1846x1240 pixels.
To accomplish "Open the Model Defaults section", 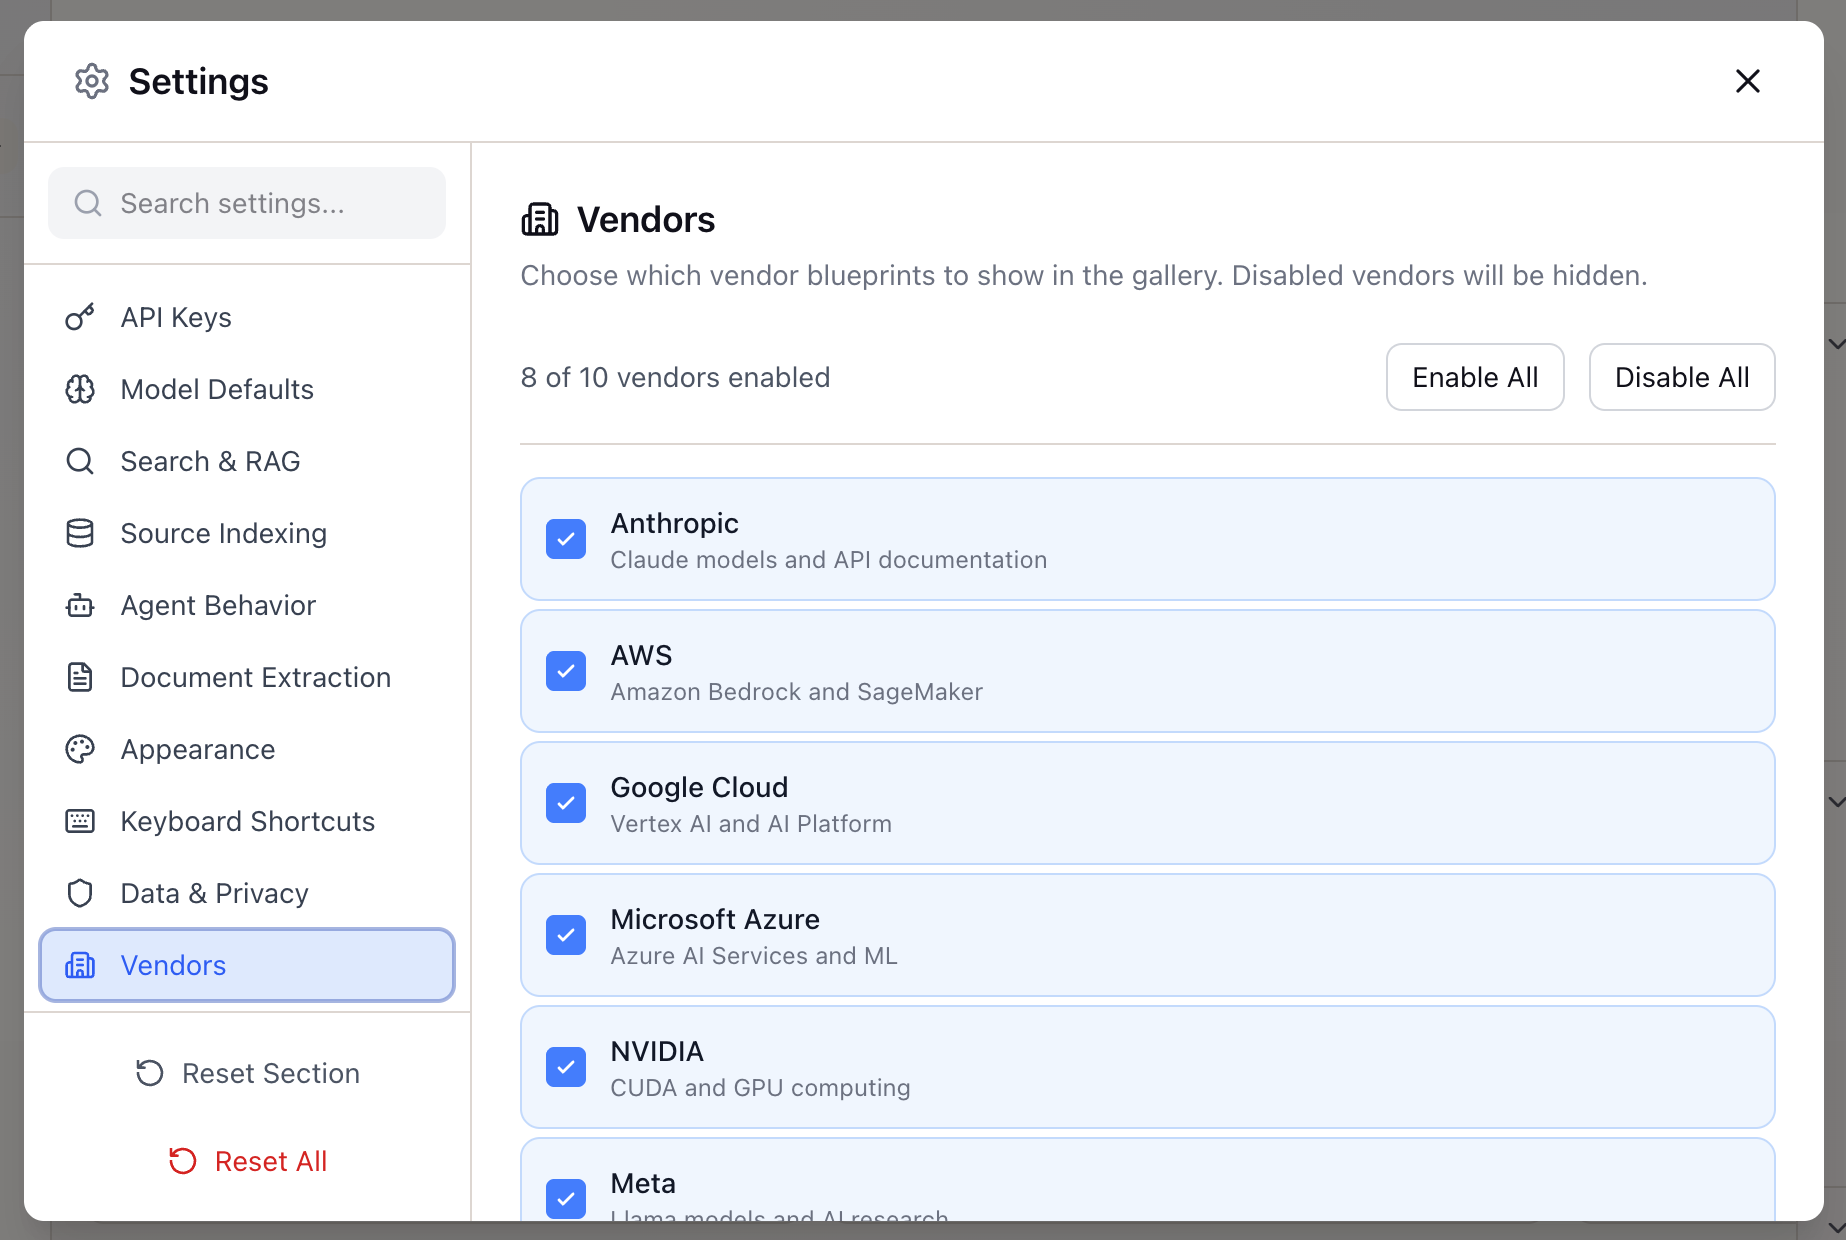I will [x=216, y=389].
